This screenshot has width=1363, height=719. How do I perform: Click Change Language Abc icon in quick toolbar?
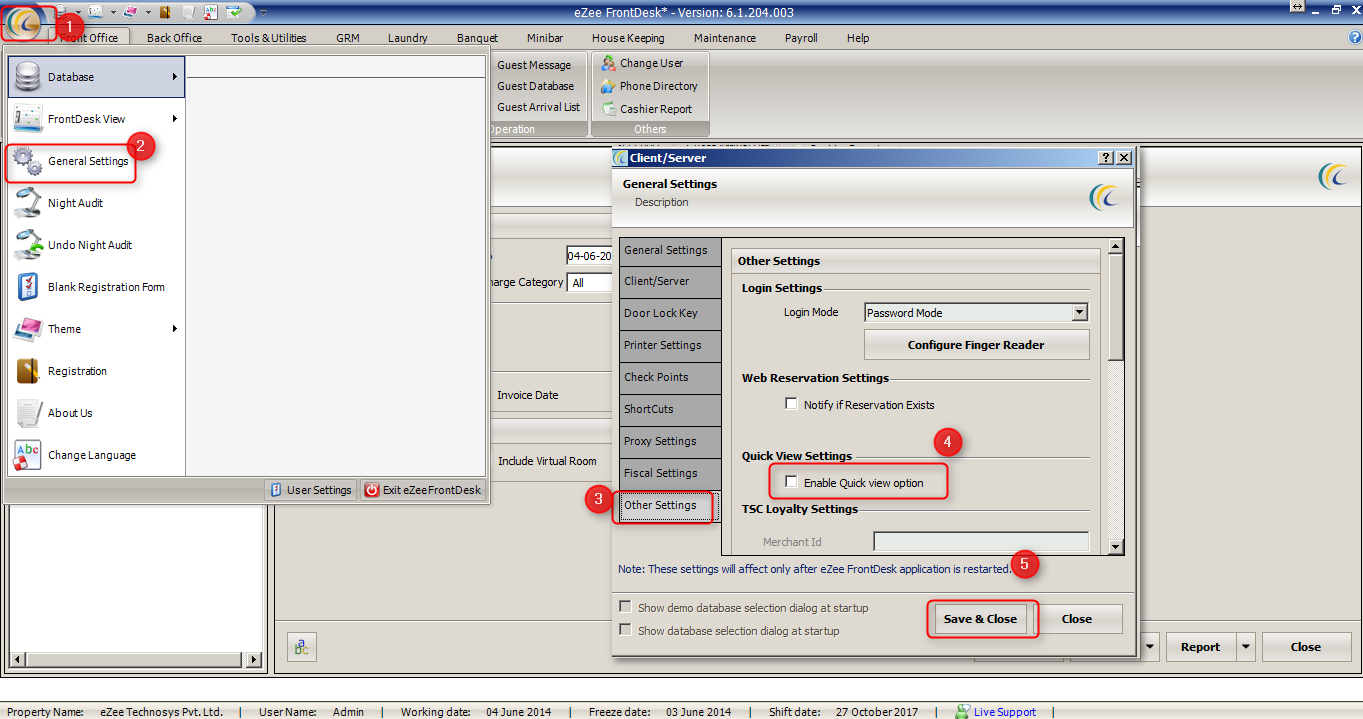coord(210,12)
